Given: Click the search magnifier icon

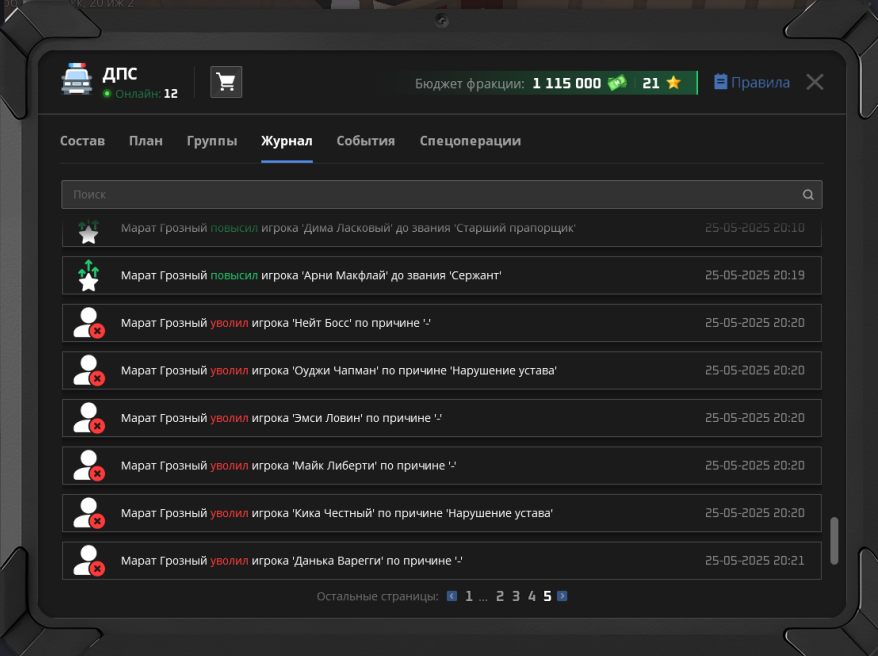Looking at the screenshot, I should pos(808,195).
